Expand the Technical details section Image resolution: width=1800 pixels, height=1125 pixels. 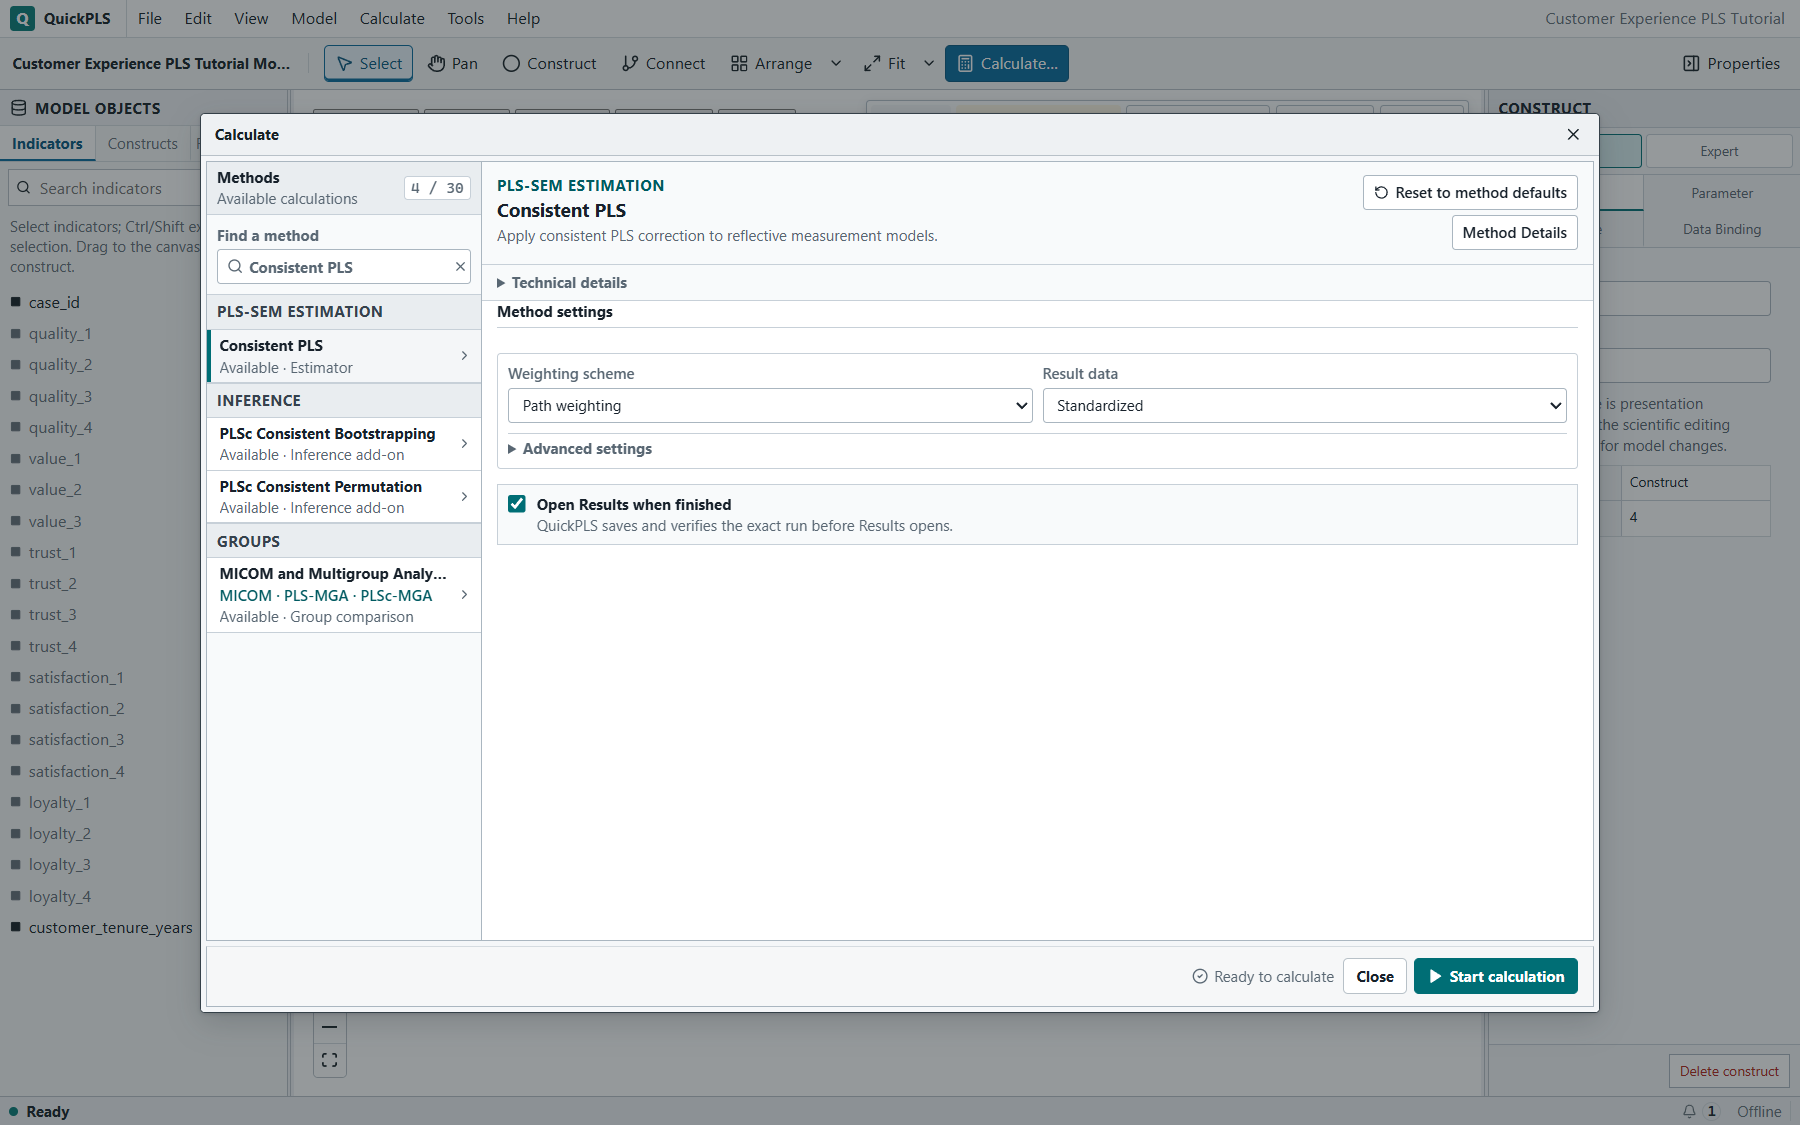point(562,283)
